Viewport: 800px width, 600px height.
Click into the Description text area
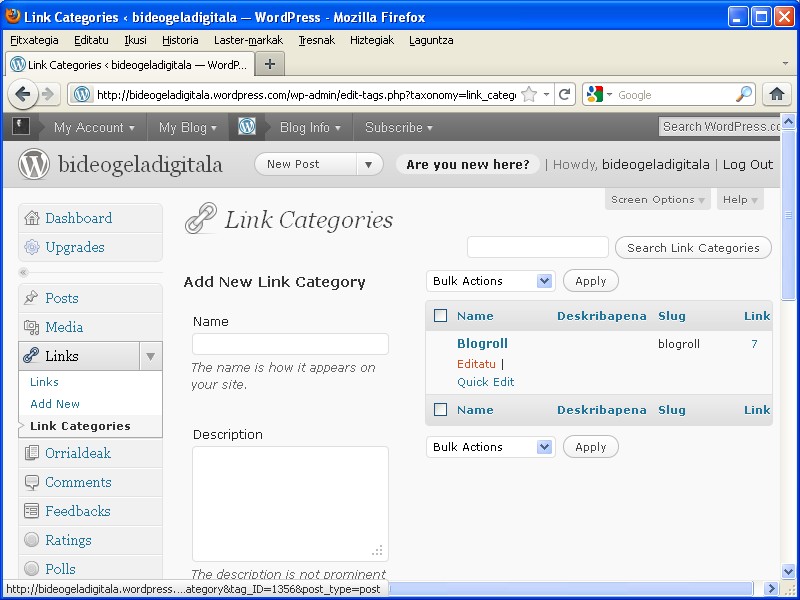(x=290, y=504)
